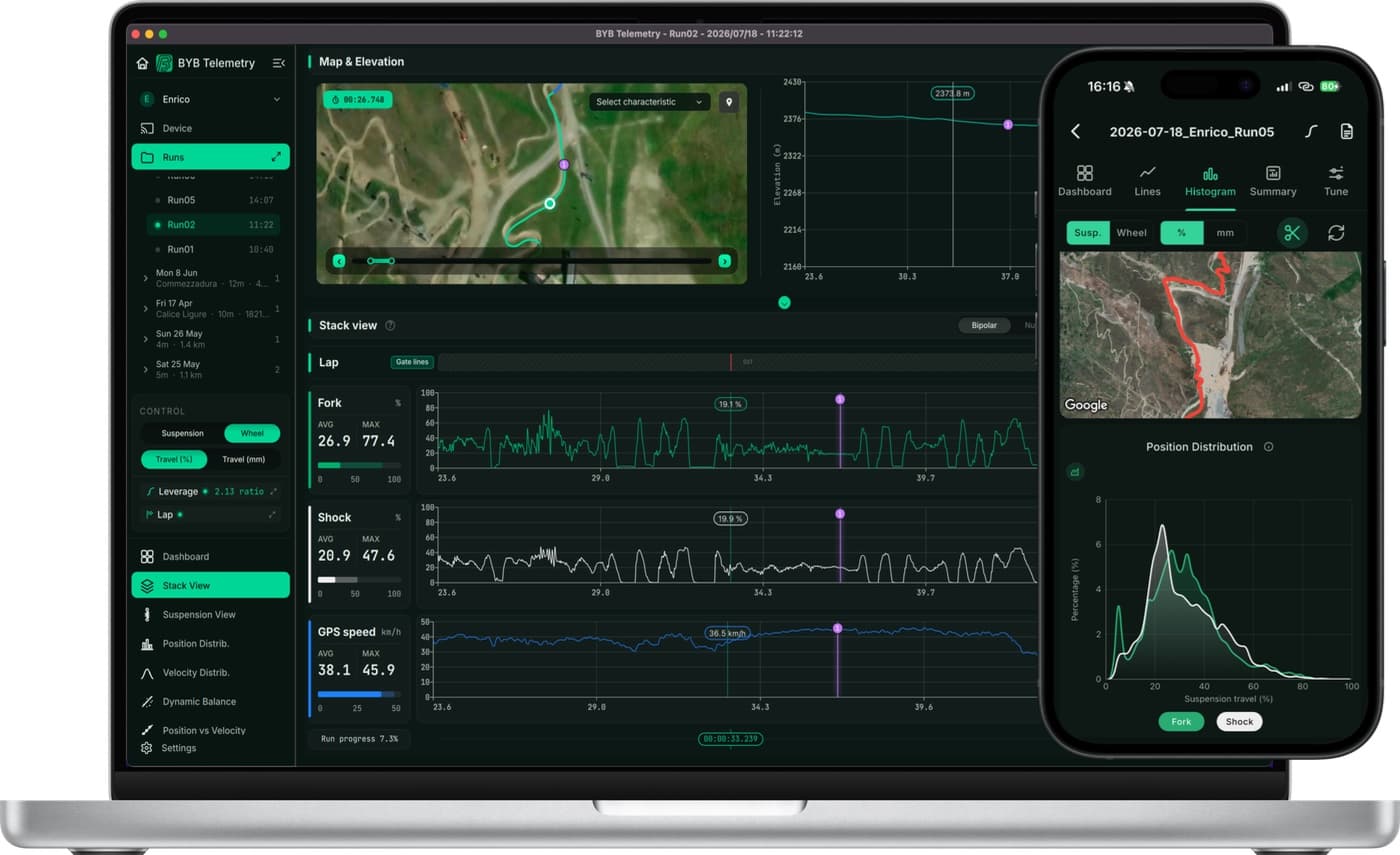Select Stack View in the sidebar
The height and width of the screenshot is (855, 1400).
tap(210, 585)
